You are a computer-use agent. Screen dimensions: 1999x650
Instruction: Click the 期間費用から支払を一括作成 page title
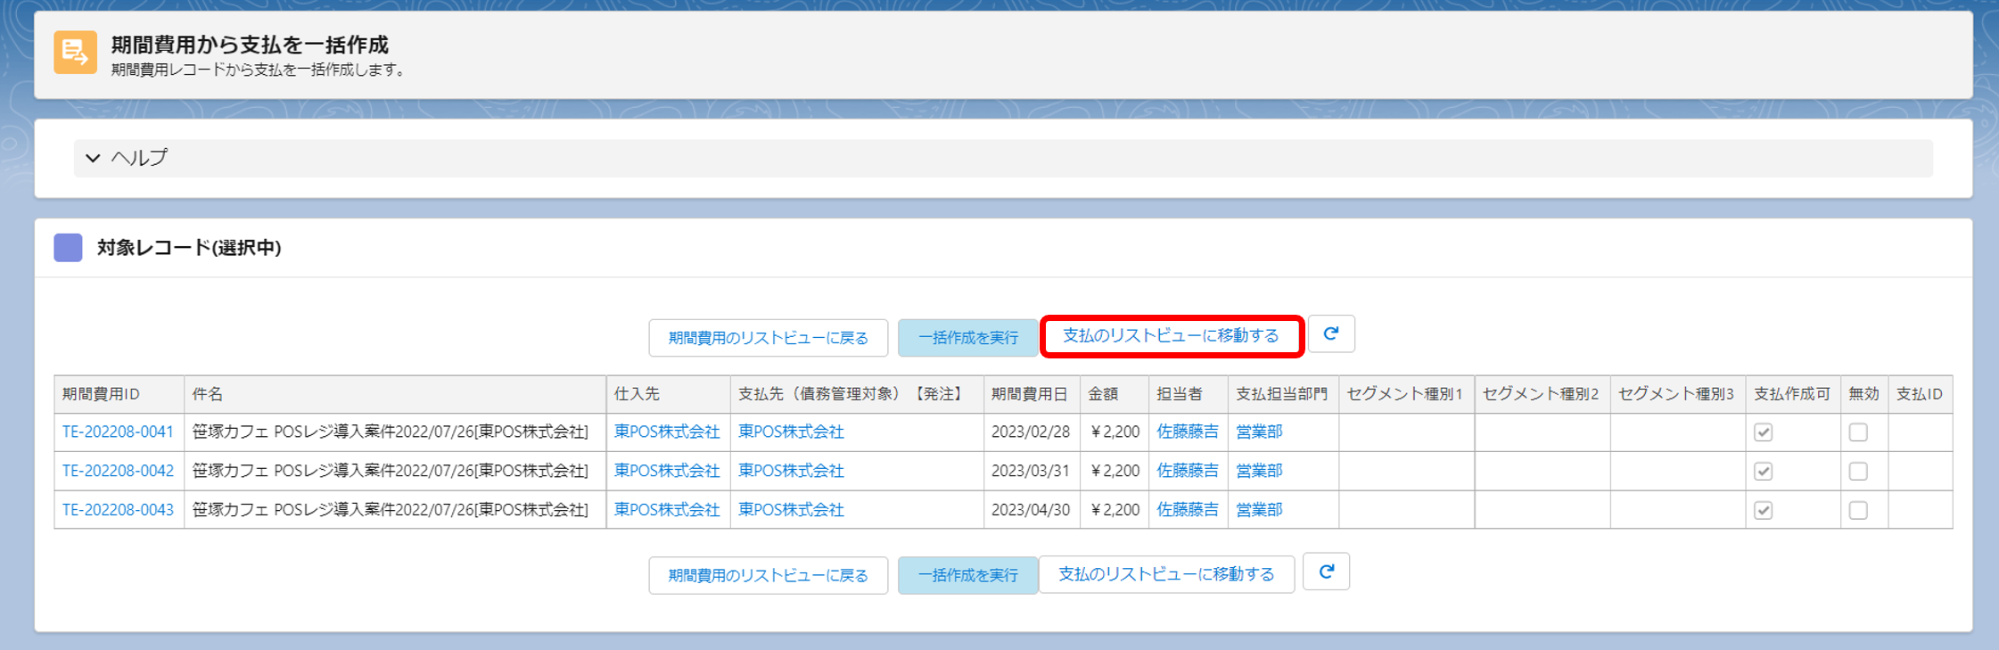pyautogui.click(x=250, y=45)
